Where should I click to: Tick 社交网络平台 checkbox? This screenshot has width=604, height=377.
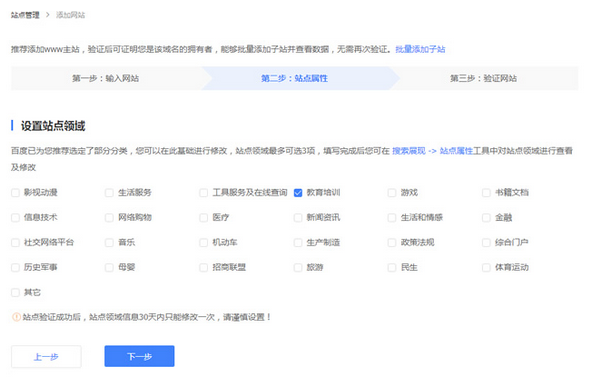click(x=15, y=243)
